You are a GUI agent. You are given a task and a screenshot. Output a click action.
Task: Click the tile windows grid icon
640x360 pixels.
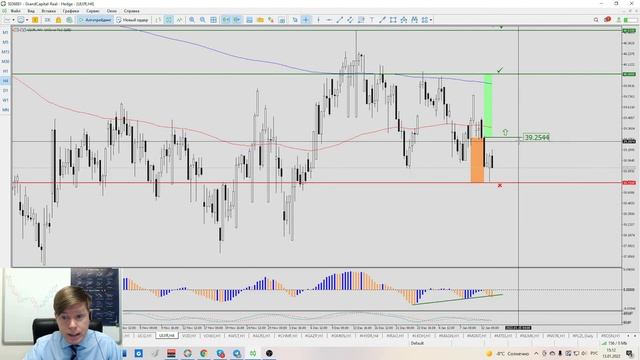coord(213,20)
